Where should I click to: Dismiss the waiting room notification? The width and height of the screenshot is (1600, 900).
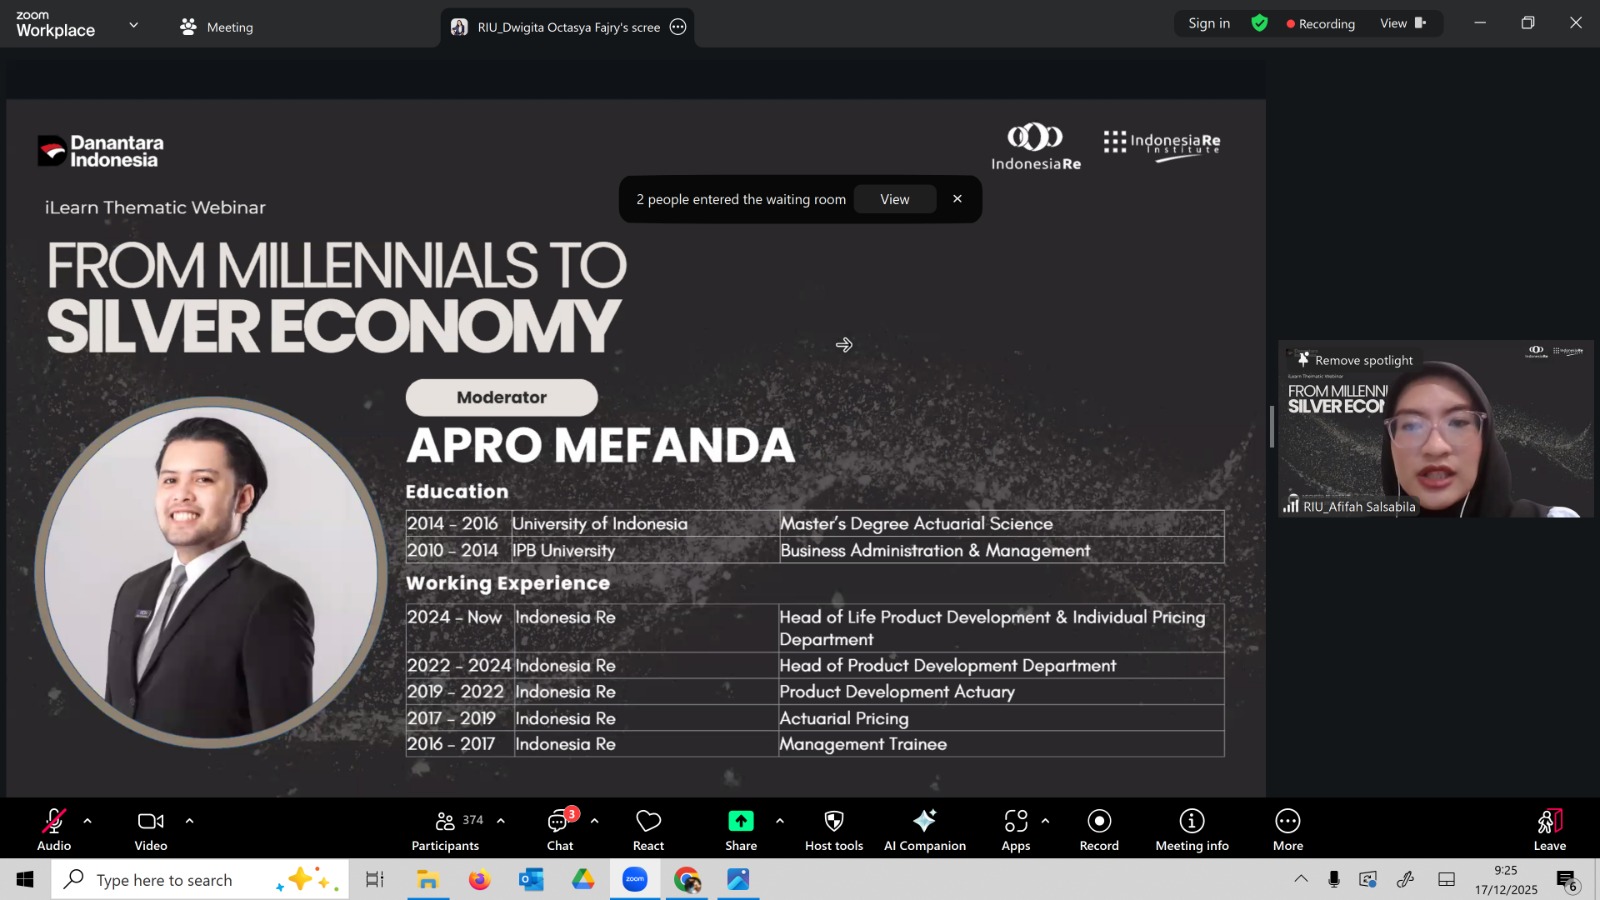(x=957, y=199)
